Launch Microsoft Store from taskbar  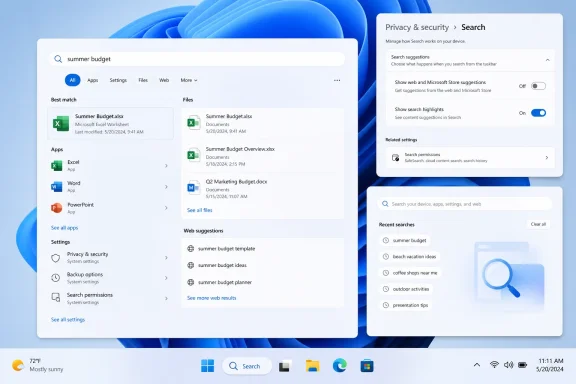tap(367, 366)
